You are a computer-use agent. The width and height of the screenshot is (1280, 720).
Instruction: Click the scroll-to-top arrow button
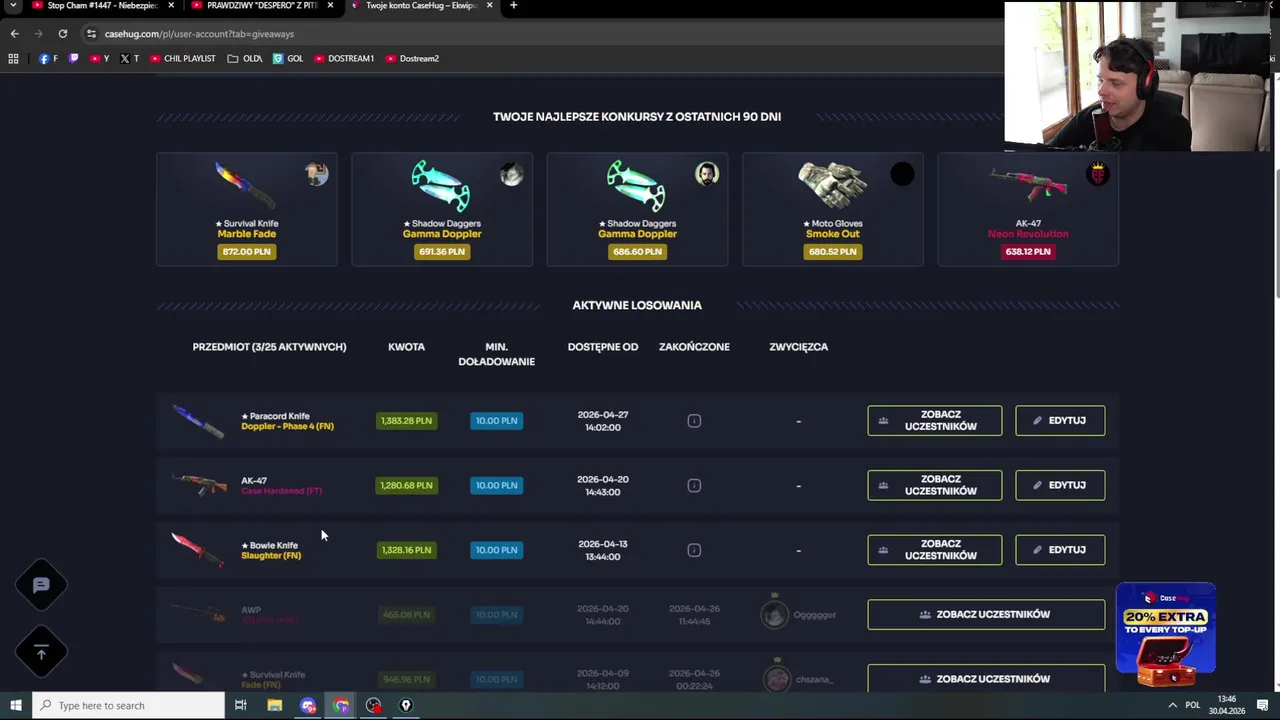[41, 651]
